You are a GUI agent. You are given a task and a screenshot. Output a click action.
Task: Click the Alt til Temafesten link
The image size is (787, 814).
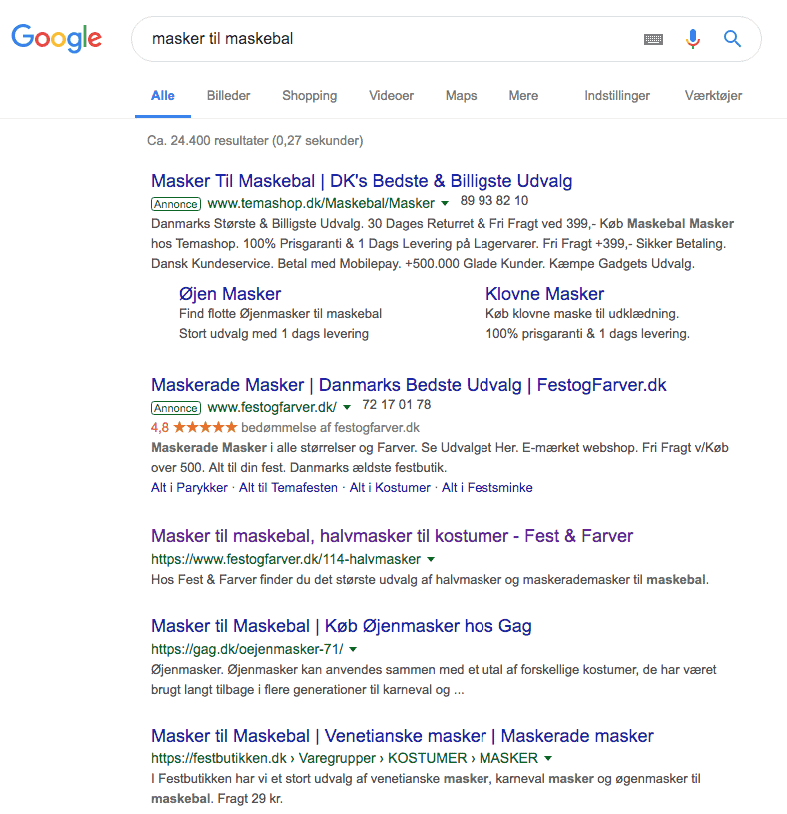tap(288, 487)
